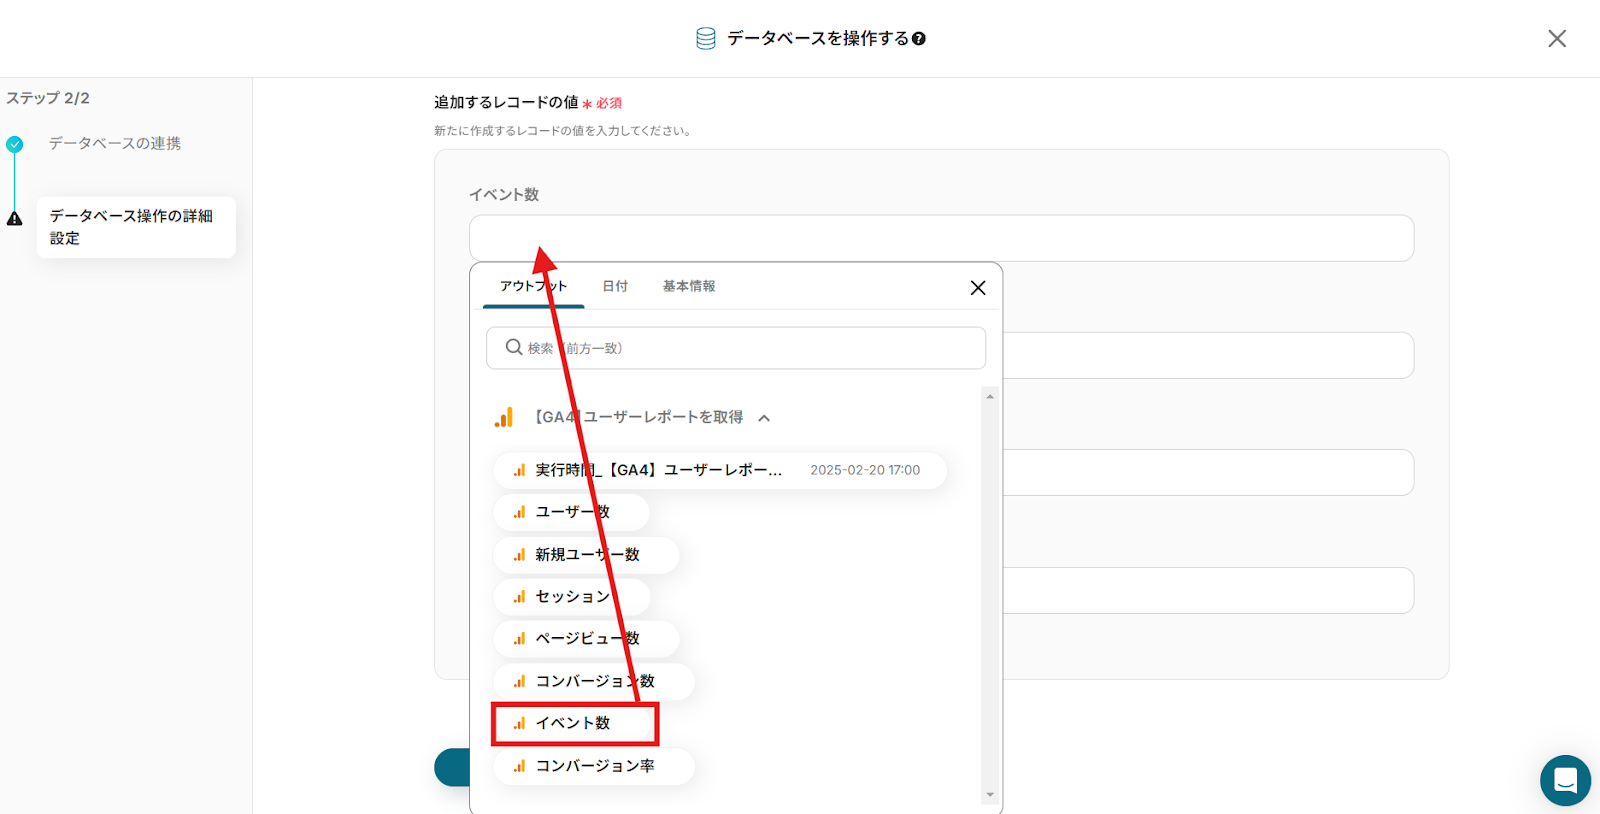
Task: Select the 実行時間 output item
Action: (x=720, y=470)
